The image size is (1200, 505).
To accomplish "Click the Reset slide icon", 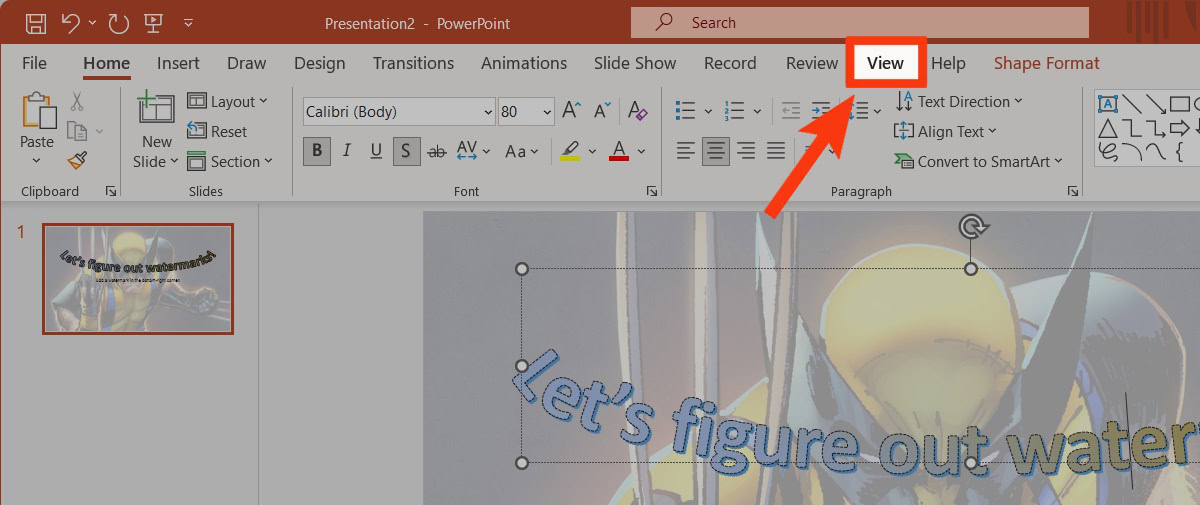I will [x=217, y=131].
